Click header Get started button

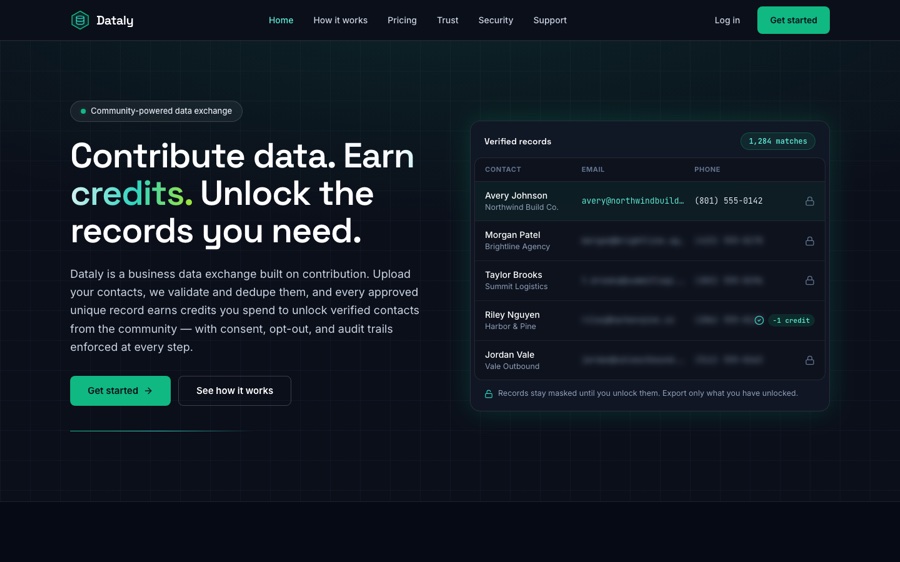click(x=793, y=20)
